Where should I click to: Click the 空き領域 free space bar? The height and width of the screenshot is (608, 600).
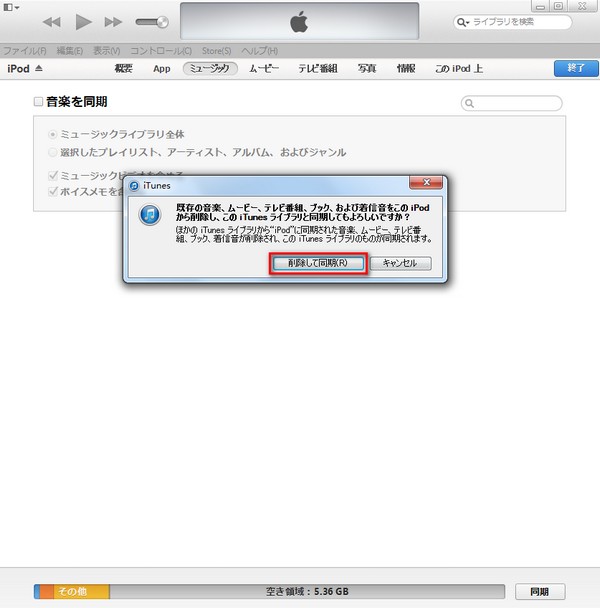click(x=307, y=592)
